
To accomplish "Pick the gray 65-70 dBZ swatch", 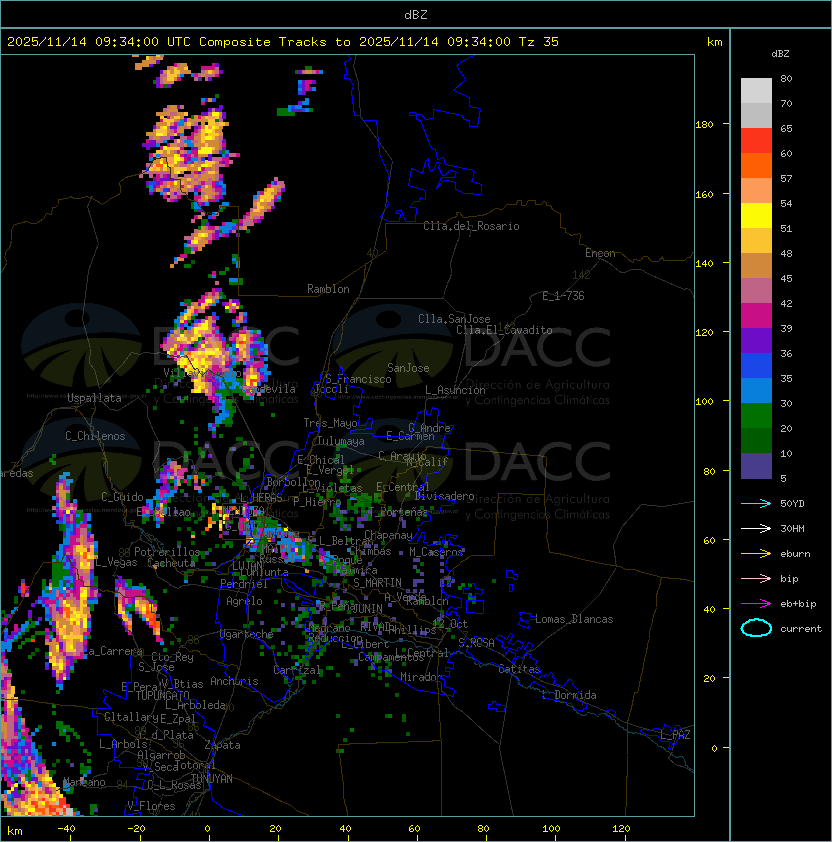I will pos(756,115).
